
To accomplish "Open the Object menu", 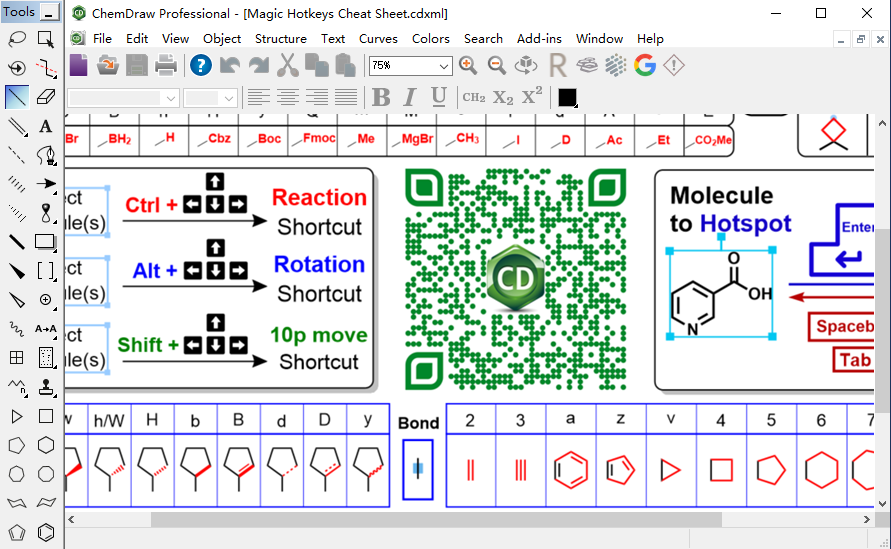I will tap(222, 39).
